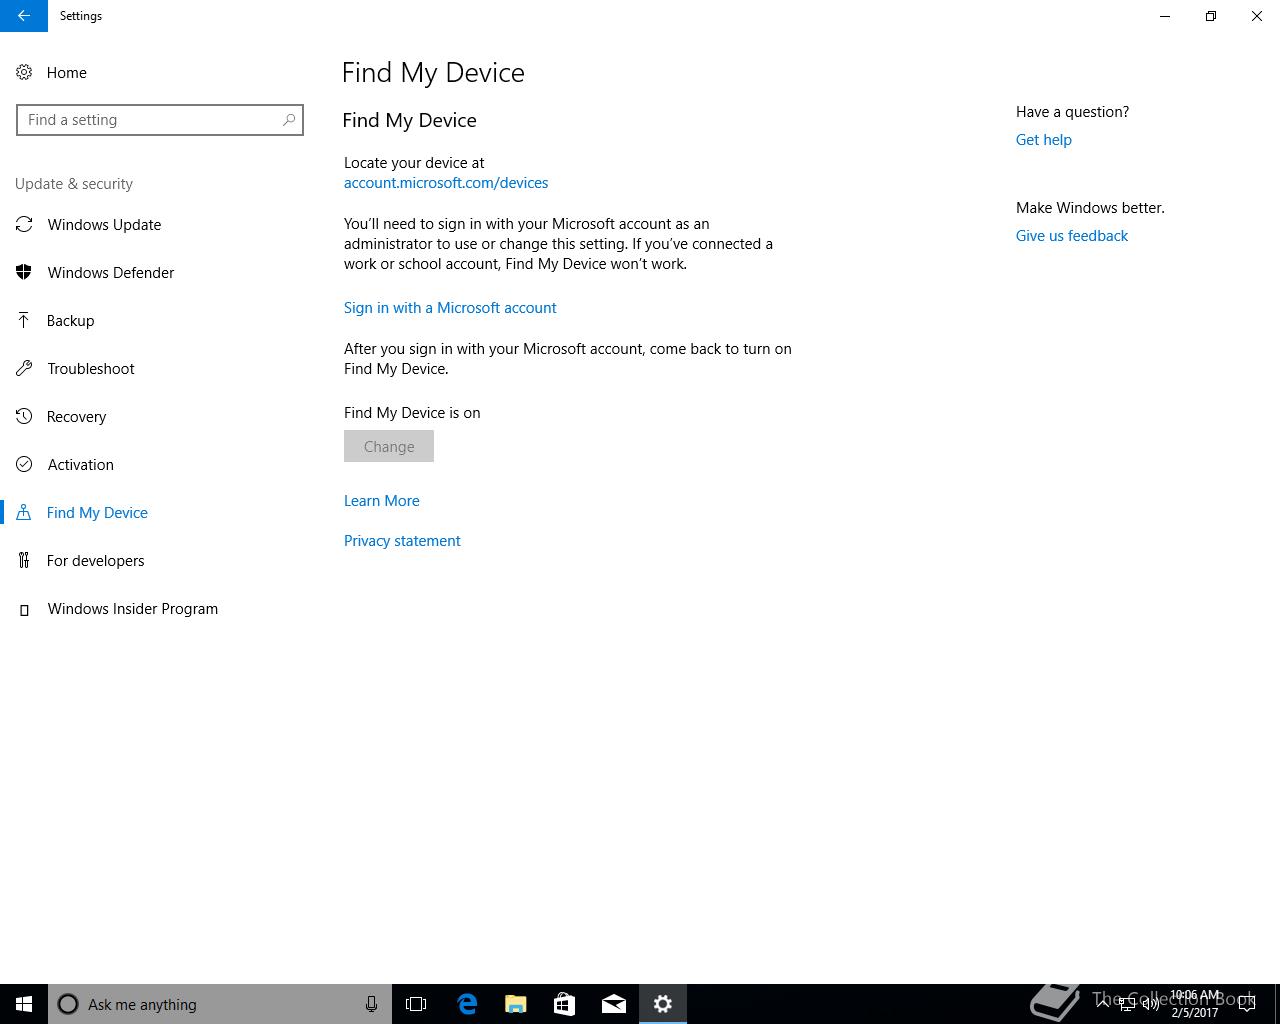Click the Activation checkmark circle icon
The height and width of the screenshot is (1024, 1280).
[24, 465]
